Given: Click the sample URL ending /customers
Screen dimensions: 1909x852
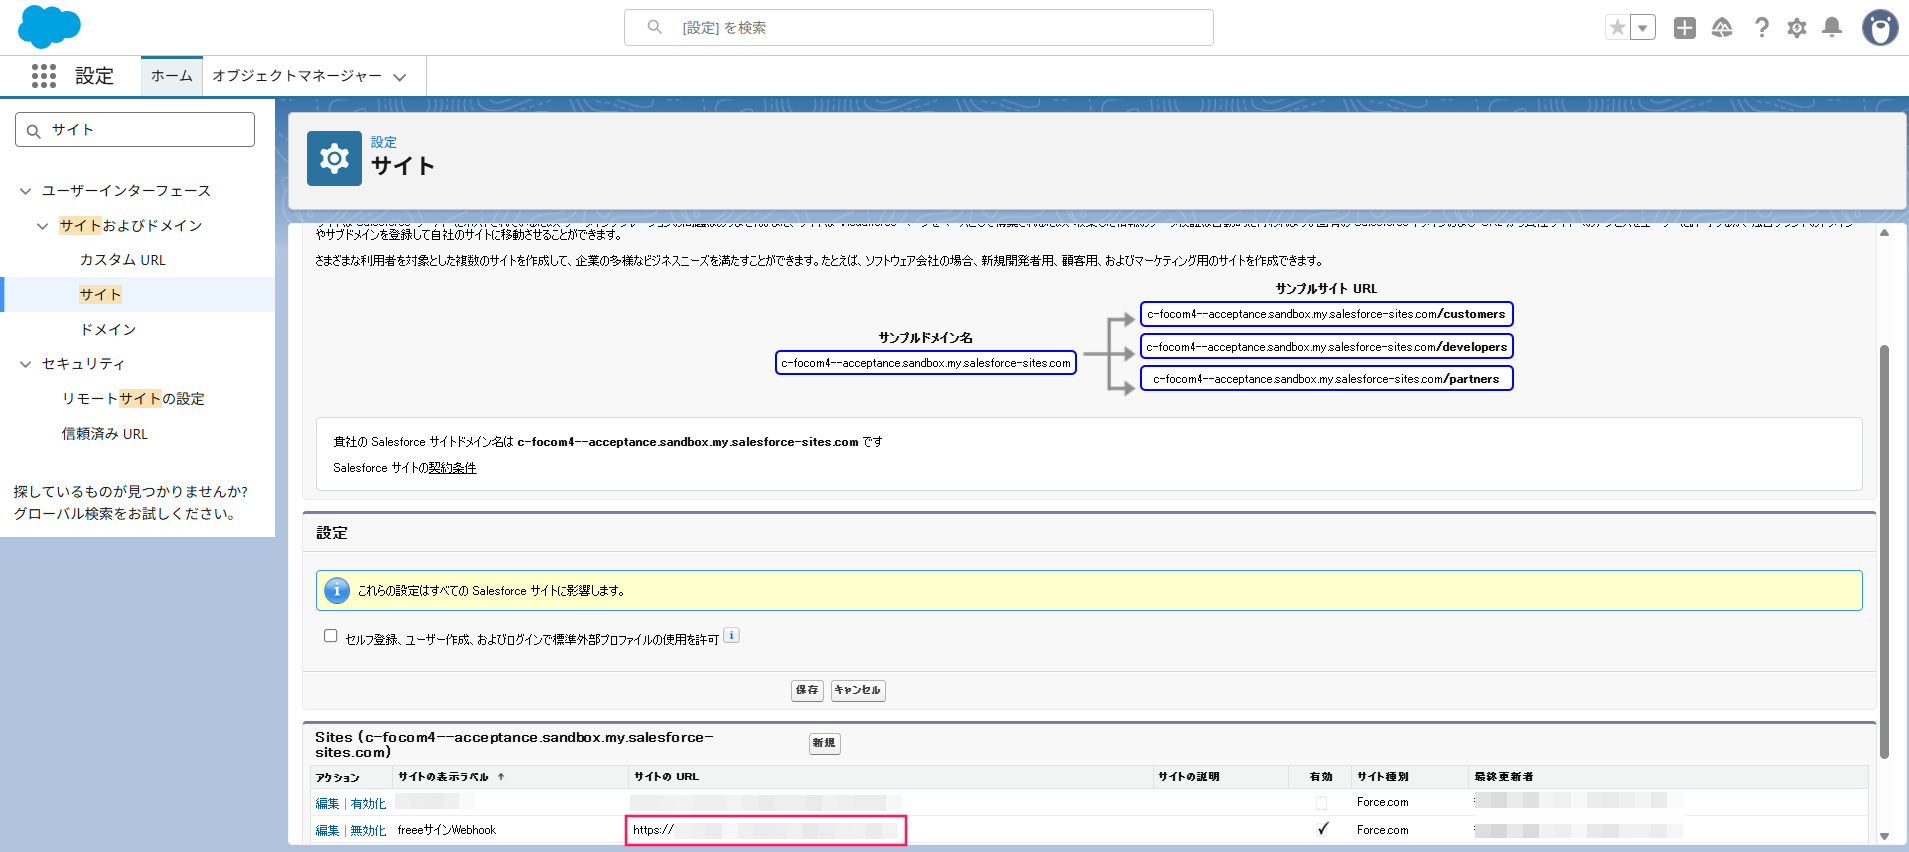Looking at the screenshot, I should pos(1326,314).
